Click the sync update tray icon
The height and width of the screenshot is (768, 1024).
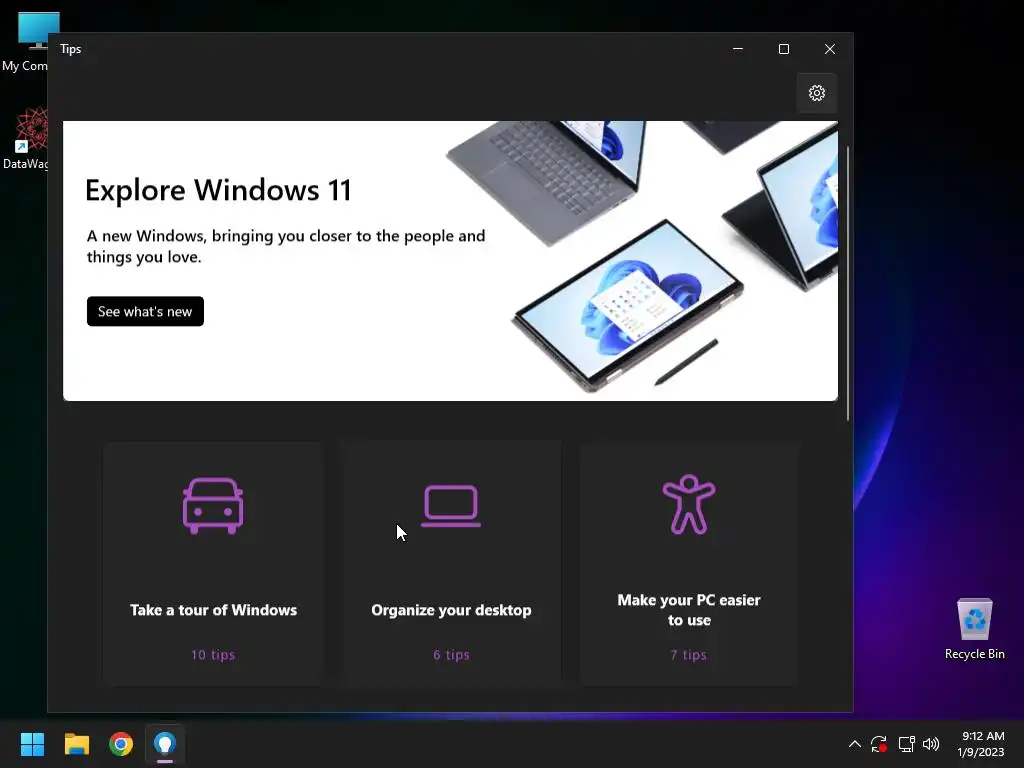(879, 744)
